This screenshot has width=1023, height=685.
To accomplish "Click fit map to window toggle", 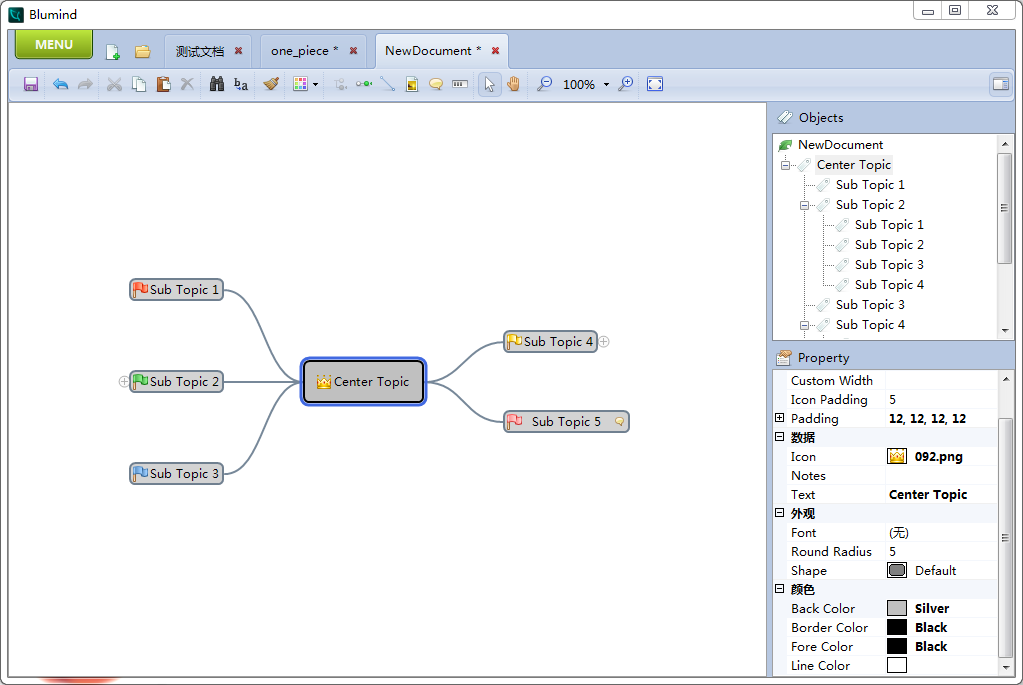I will point(653,84).
